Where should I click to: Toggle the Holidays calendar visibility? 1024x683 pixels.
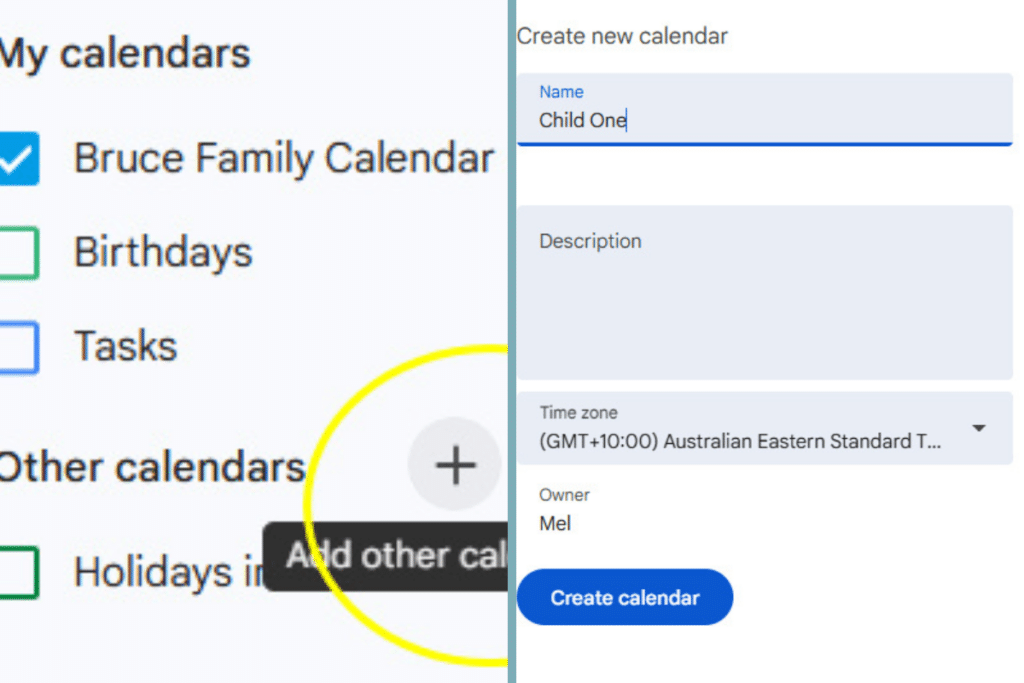[x=20, y=571]
